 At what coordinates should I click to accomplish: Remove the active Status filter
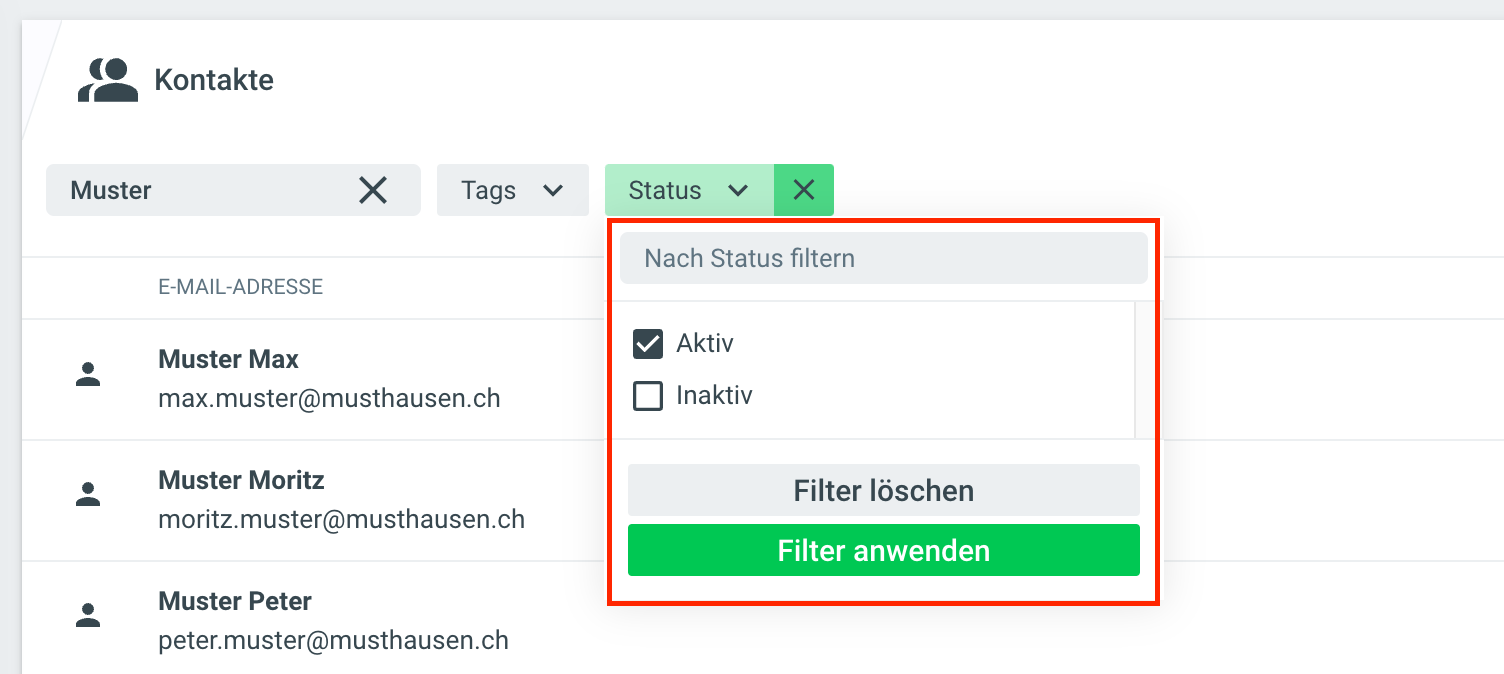coord(804,190)
